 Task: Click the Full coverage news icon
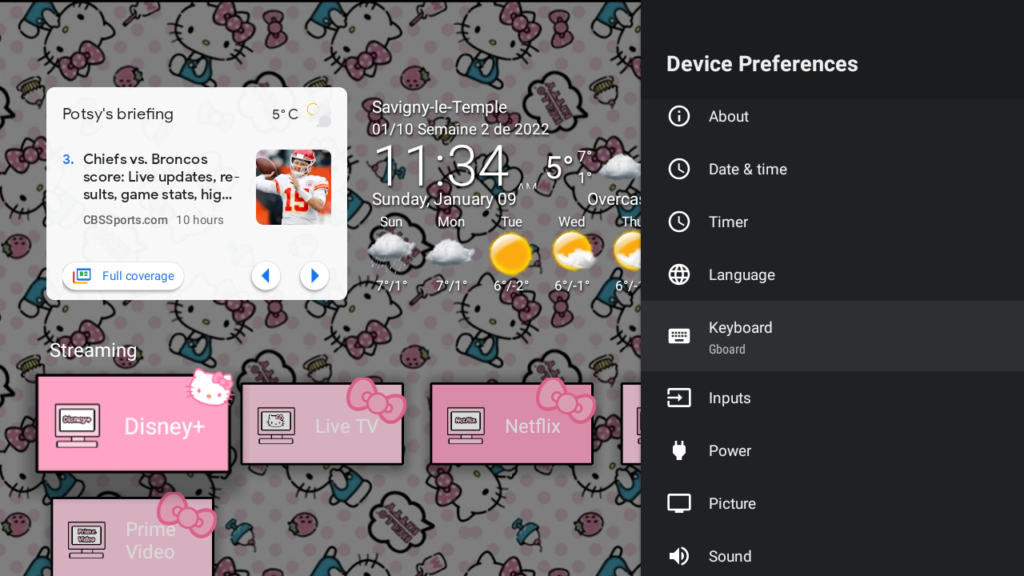click(x=82, y=276)
